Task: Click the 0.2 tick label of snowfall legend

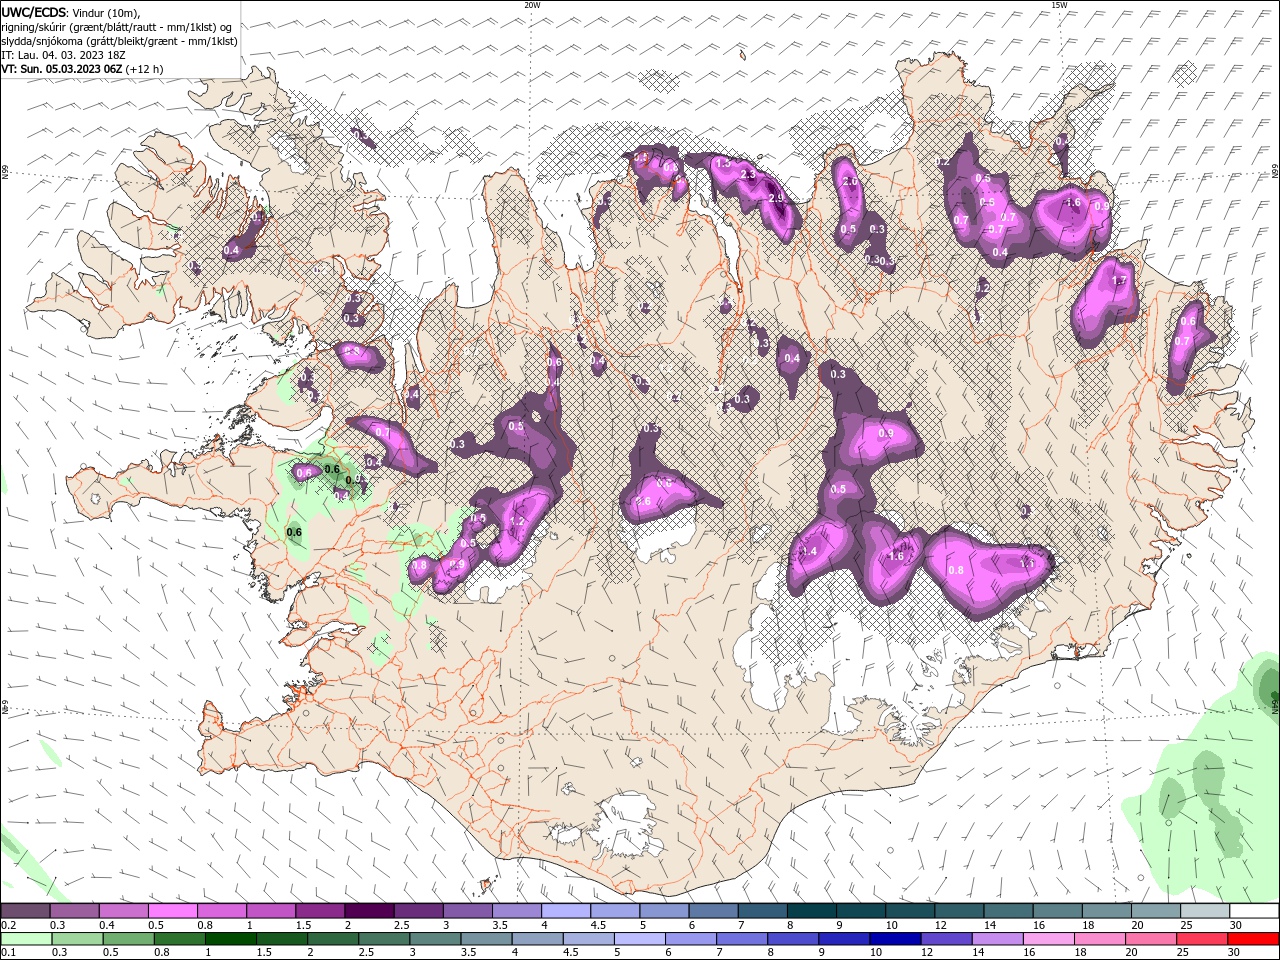Action: click(x=8, y=925)
